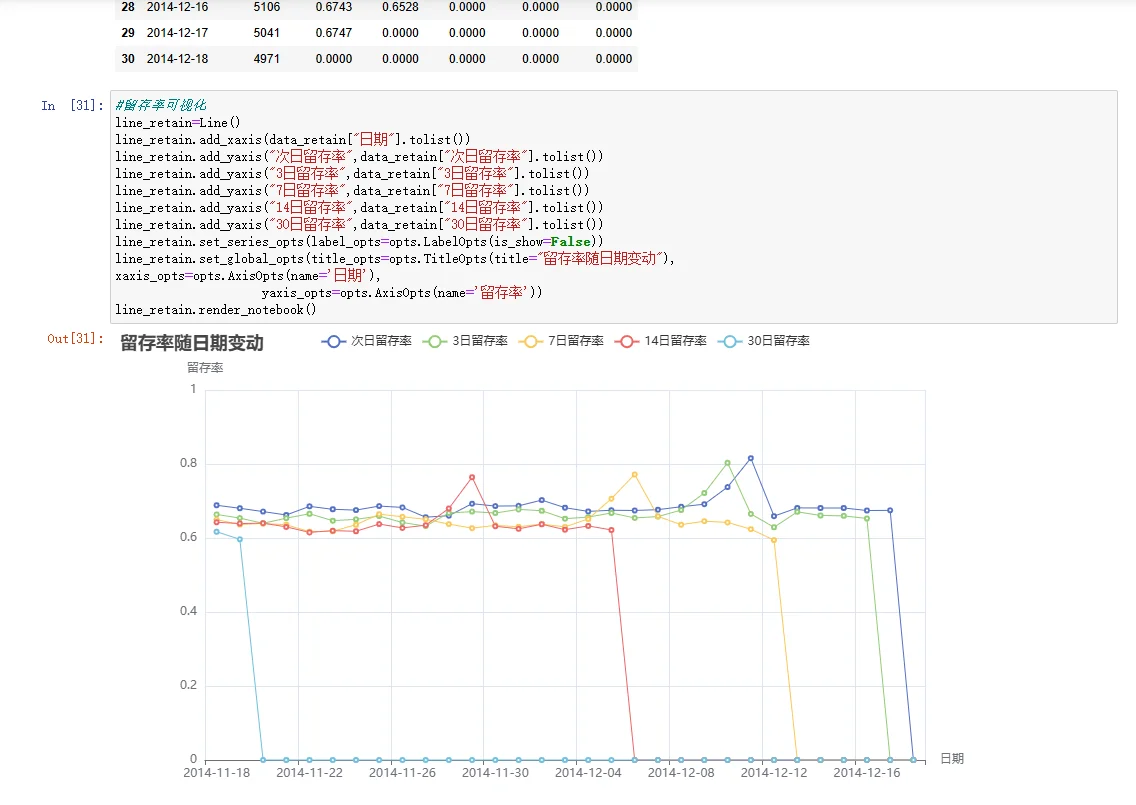This screenshot has width=1136, height=805.
Task: Toggle the 14日留存率 legend series
Action: coord(660,341)
